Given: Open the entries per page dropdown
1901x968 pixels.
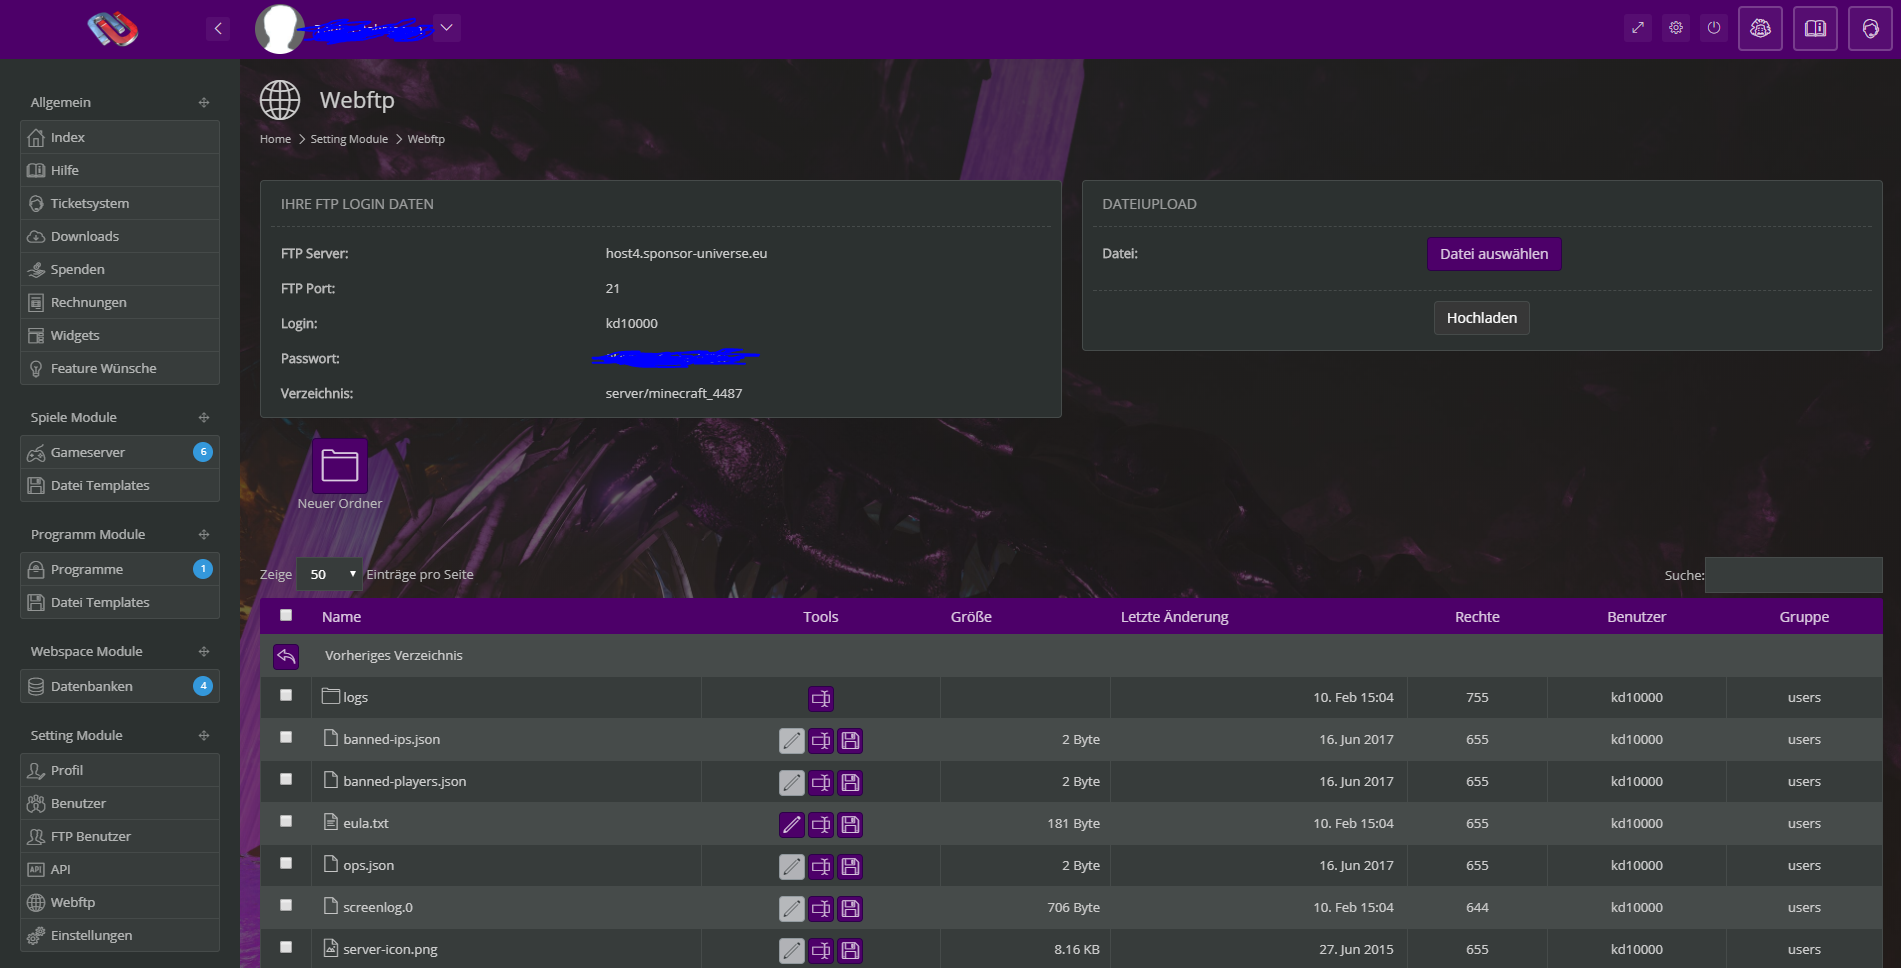Looking at the screenshot, I should (x=330, y=574).
